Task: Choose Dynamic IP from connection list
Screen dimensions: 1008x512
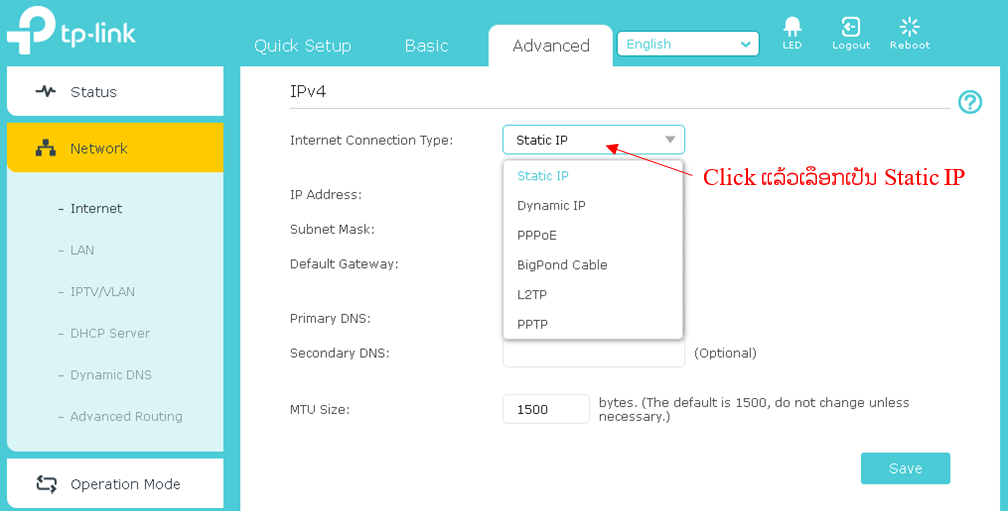Action: pyautogui.click(x=551, y=206)
